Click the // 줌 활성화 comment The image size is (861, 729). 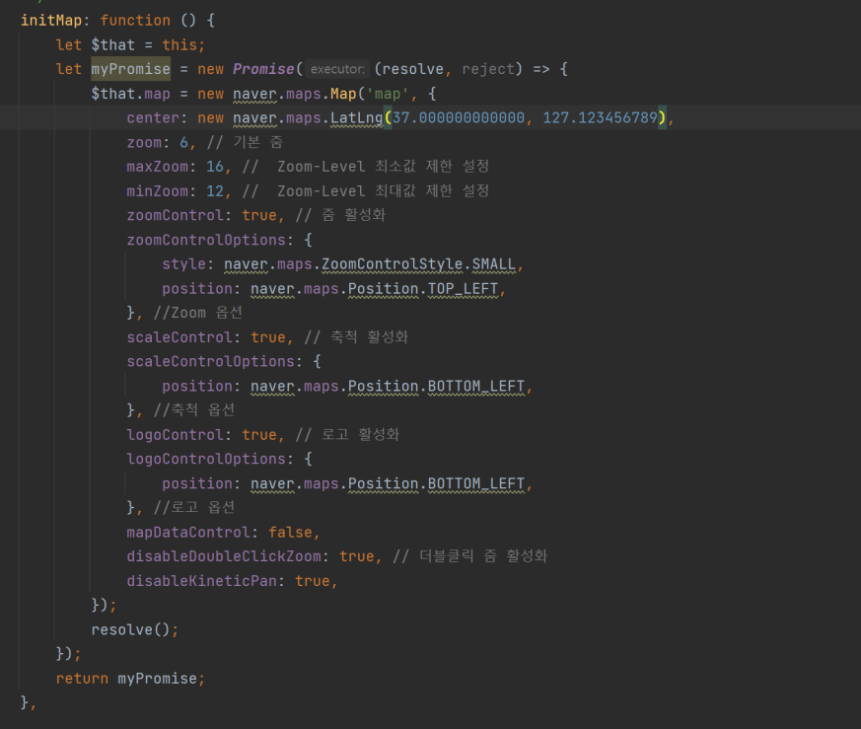[x=341, y=215]
